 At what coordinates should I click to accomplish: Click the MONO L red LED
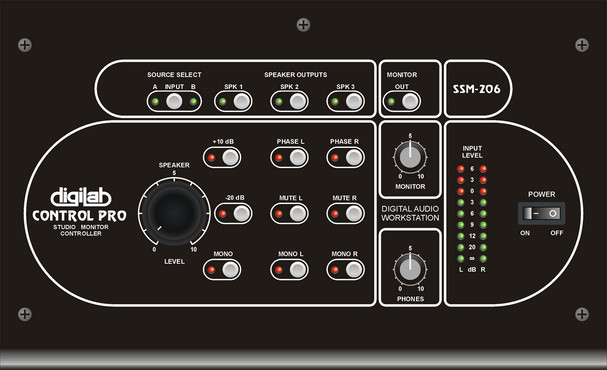[279, 270]
